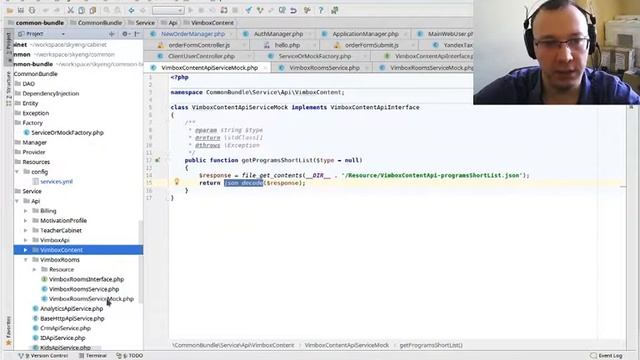Click the Undo toolbar icon
Viewport: 640px width, 360px height.
(x=46, y=11)
